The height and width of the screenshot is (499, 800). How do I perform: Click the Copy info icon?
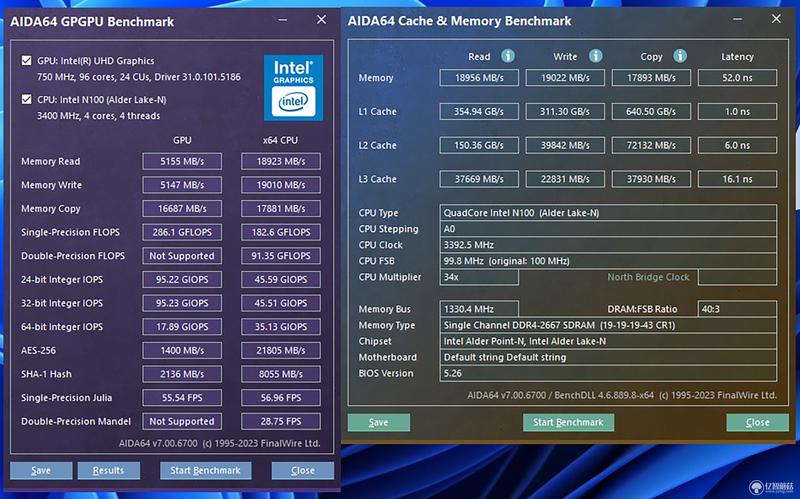click(x=680, y=56)
